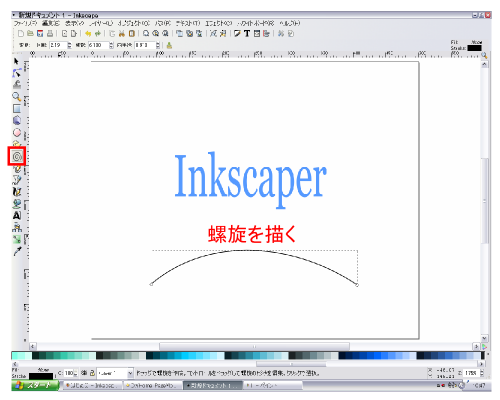Select the Zoom magnifier tool in toolbox
This screenshot has height=400, width=500.
17,97
